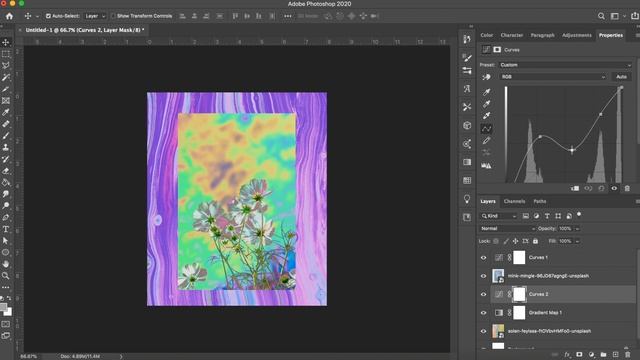This screenshot has width=640, height=360.
Task: Switch to the Adjustments tab
Action: (x=577, y=35)
